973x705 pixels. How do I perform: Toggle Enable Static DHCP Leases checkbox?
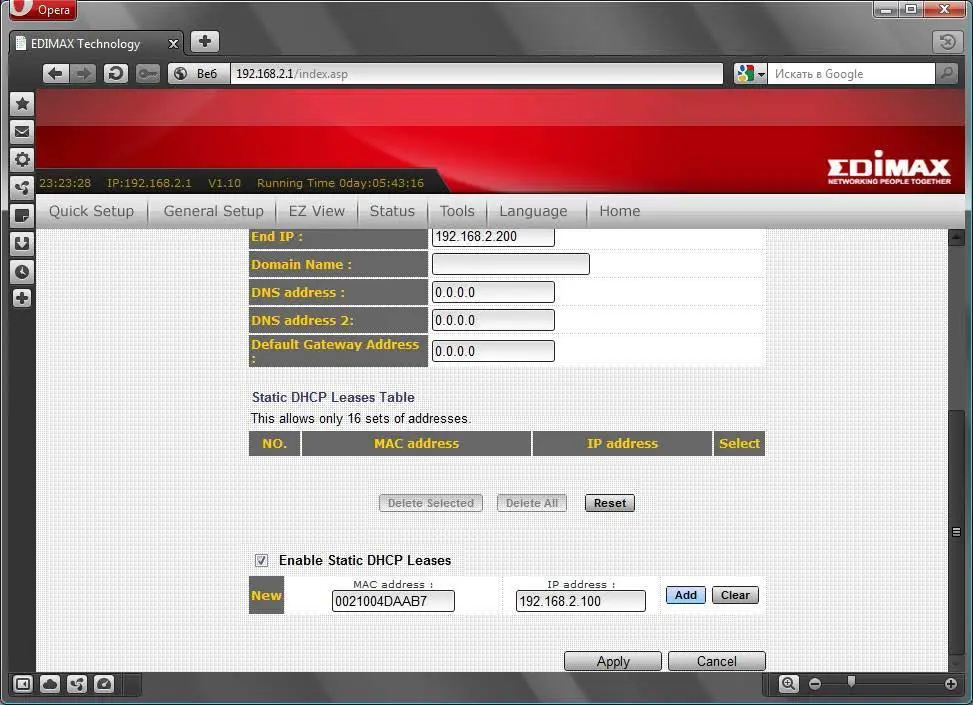point(261,561)
